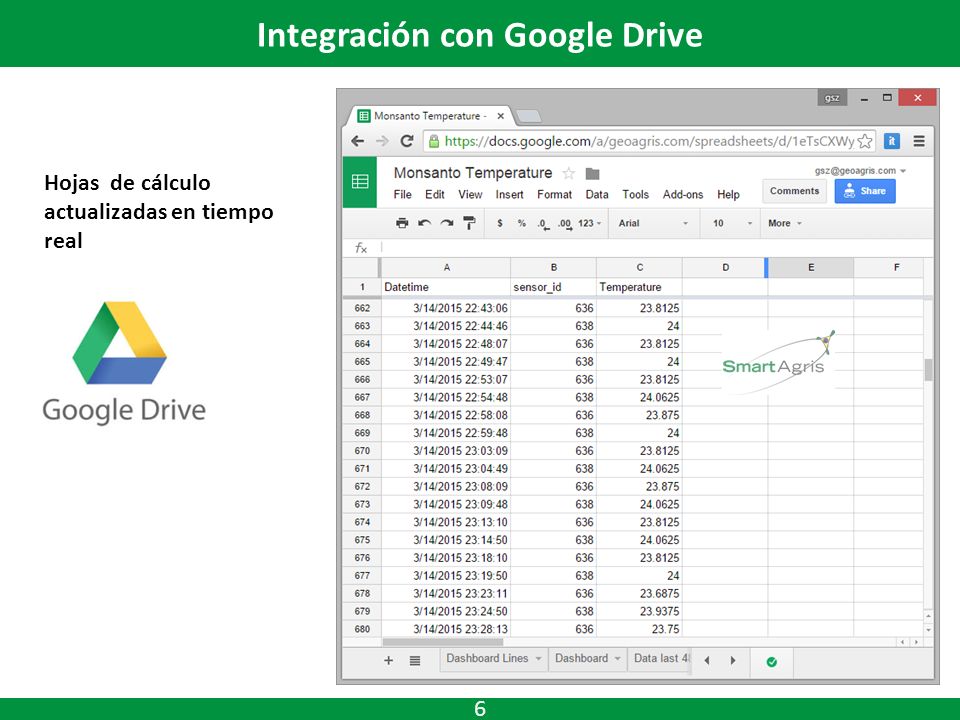
Task: Open the all sheets list icon
Action: pyautogui.click(x=415, y=661)
